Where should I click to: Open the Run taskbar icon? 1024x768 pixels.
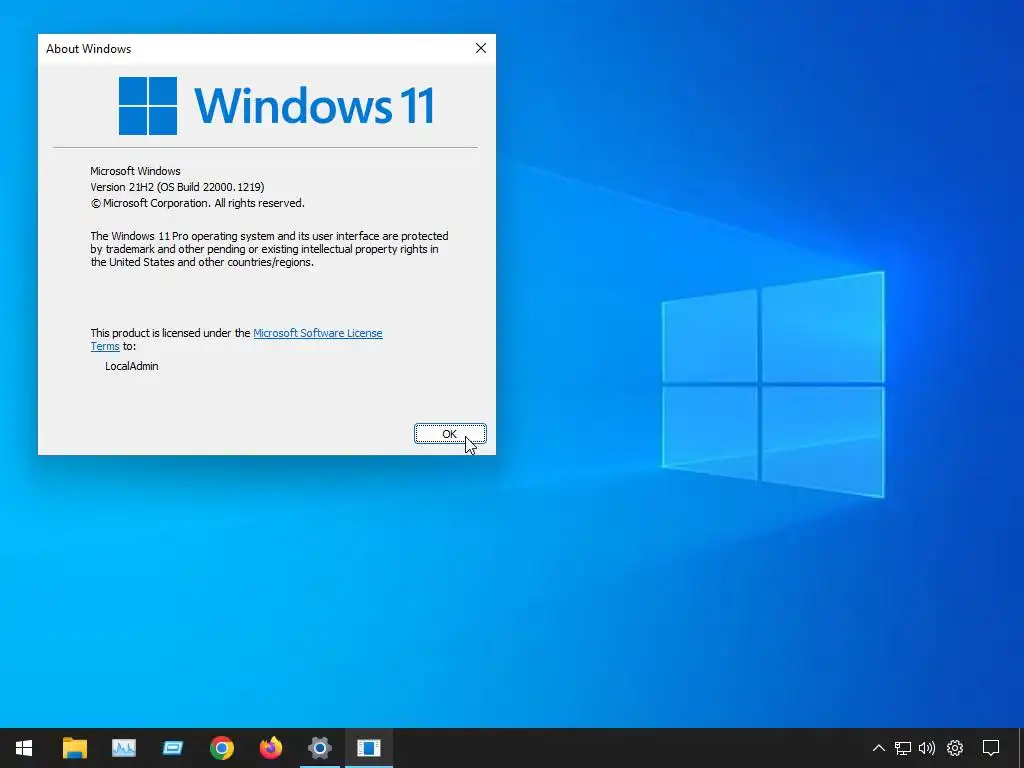(172, 748)
